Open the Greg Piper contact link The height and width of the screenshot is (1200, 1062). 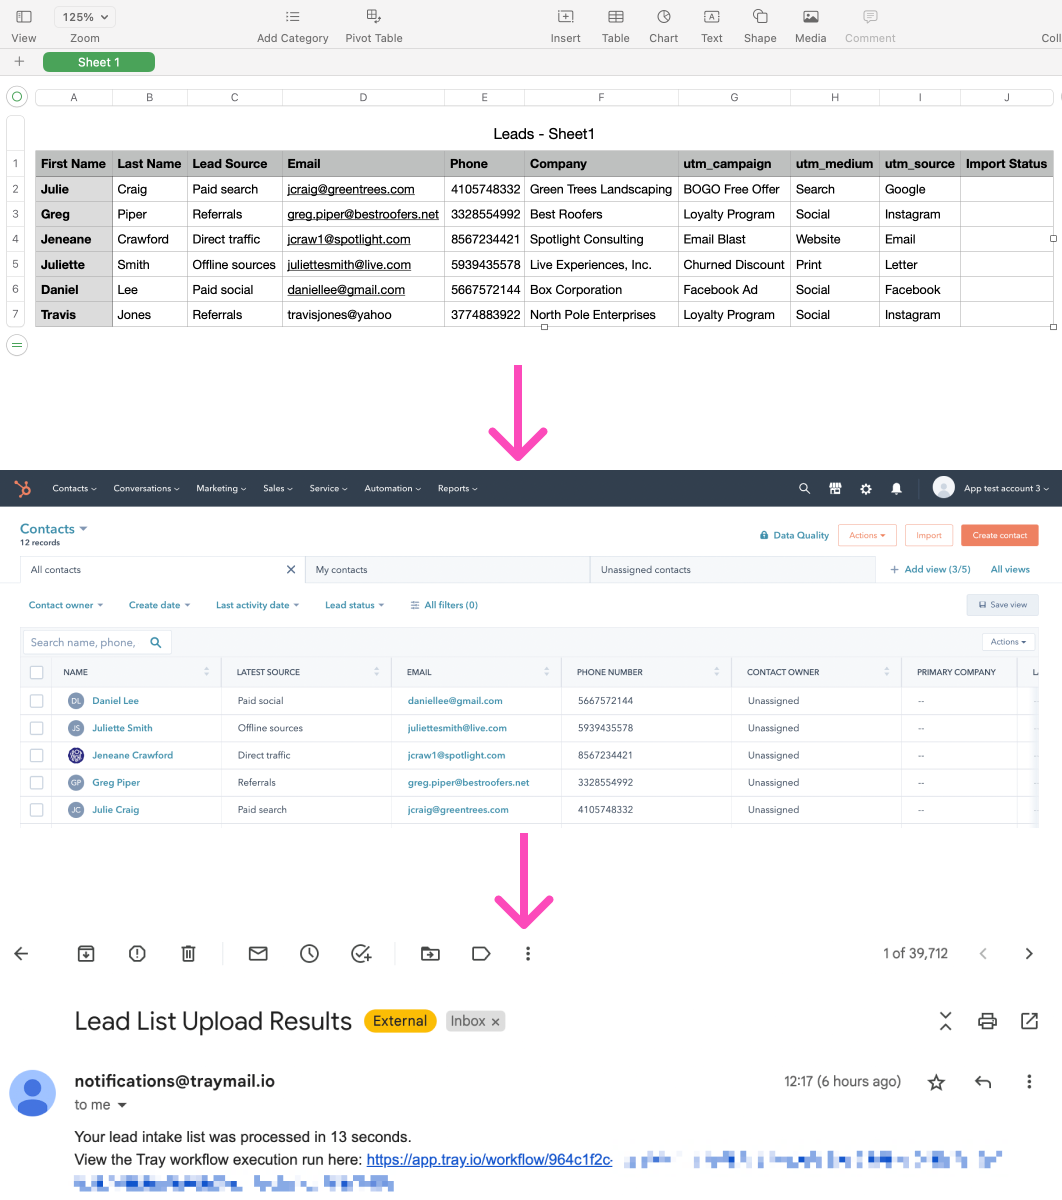(x=116, y=782)
